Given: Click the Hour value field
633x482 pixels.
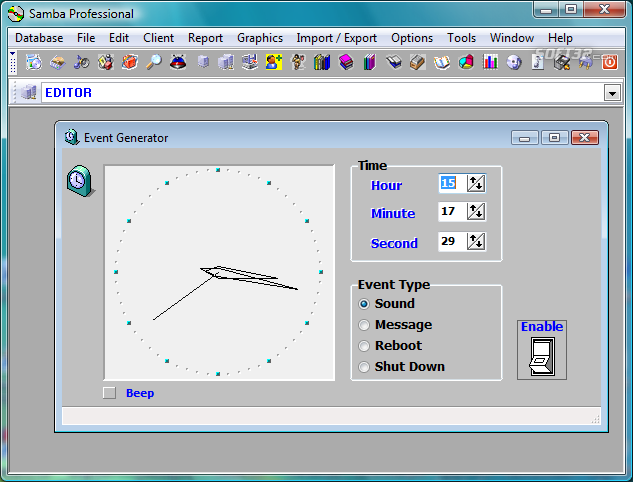Looking at the screenshot, I should 452,183.
